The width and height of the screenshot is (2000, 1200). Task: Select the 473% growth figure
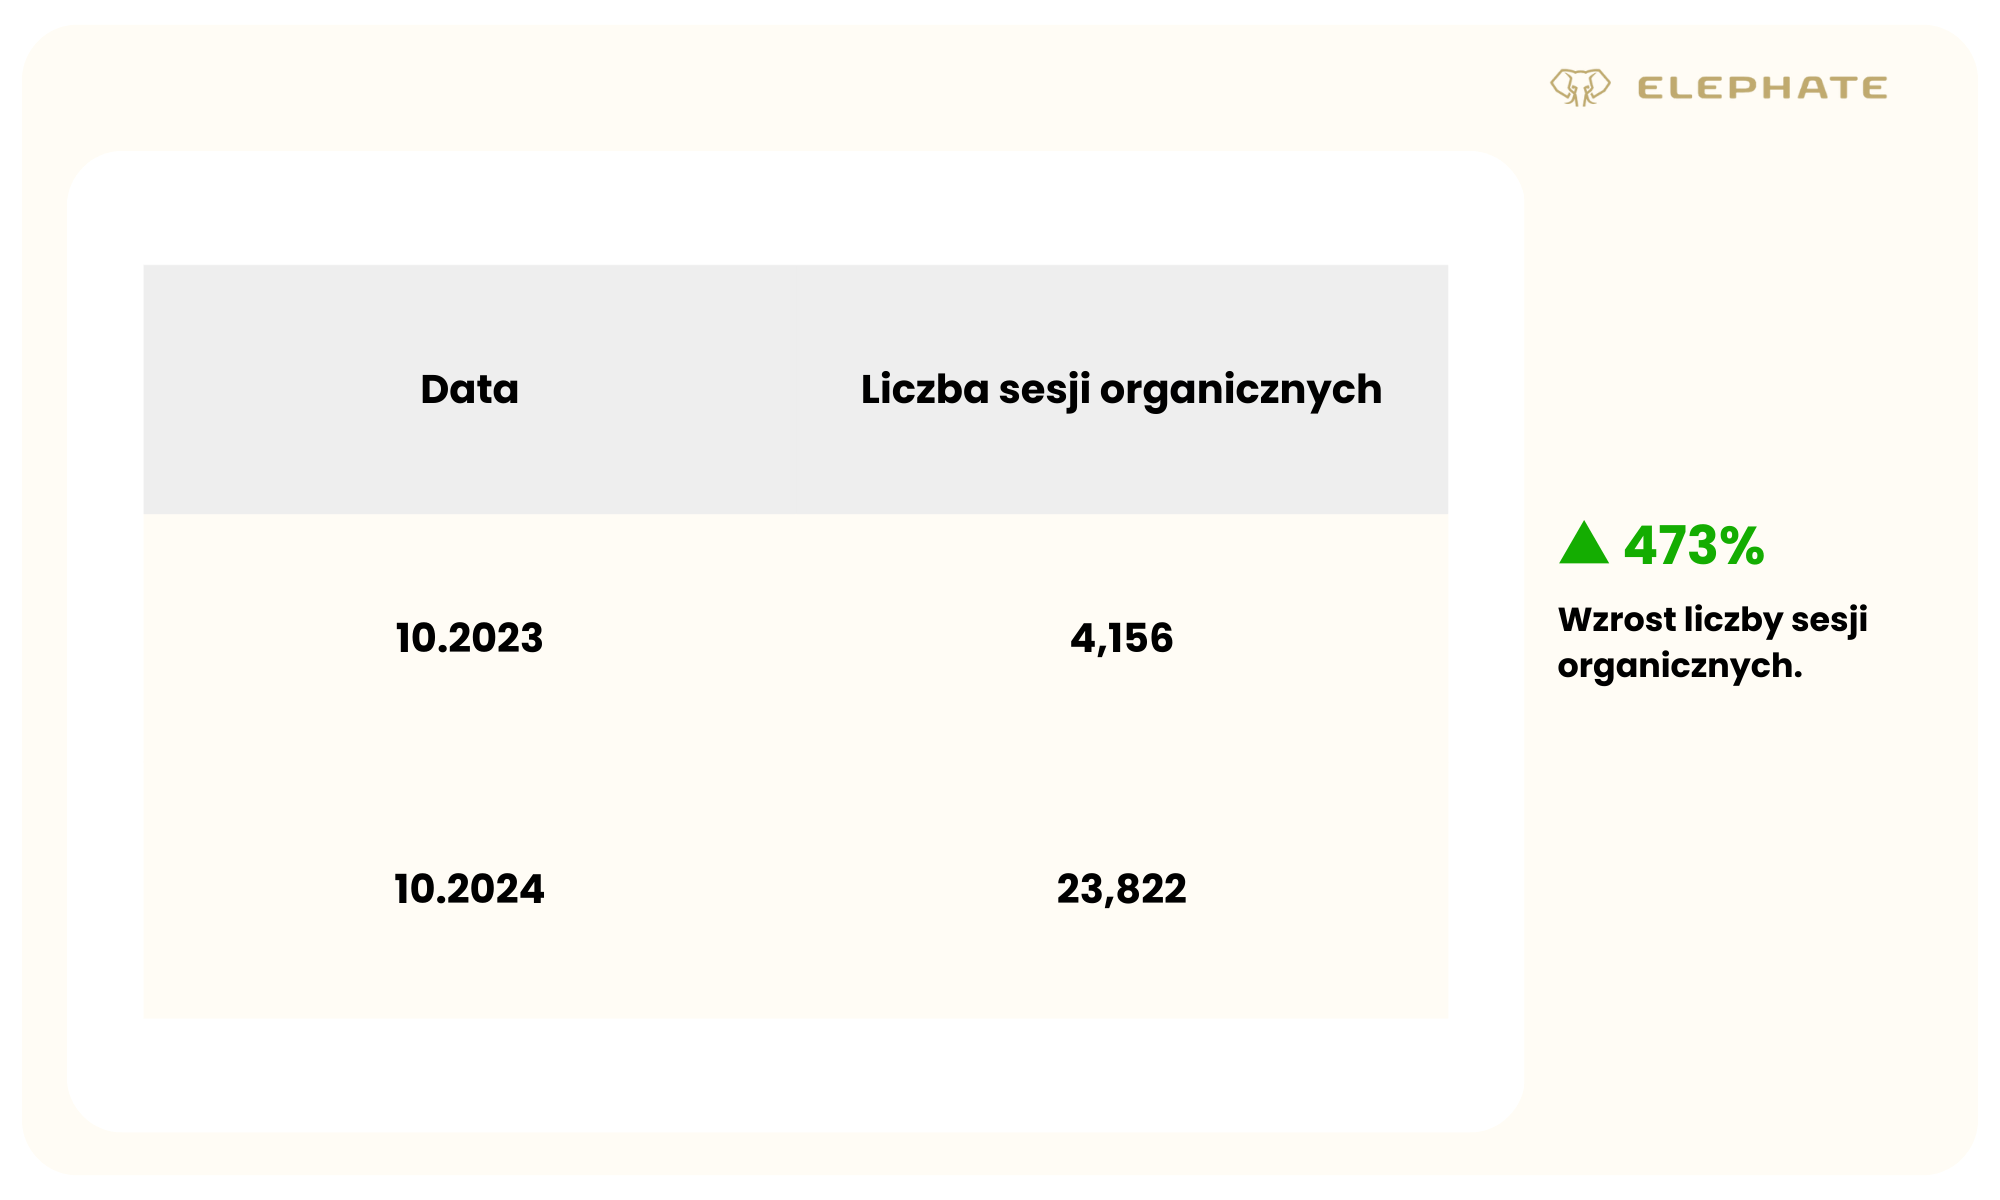[x=1693, y=546]
